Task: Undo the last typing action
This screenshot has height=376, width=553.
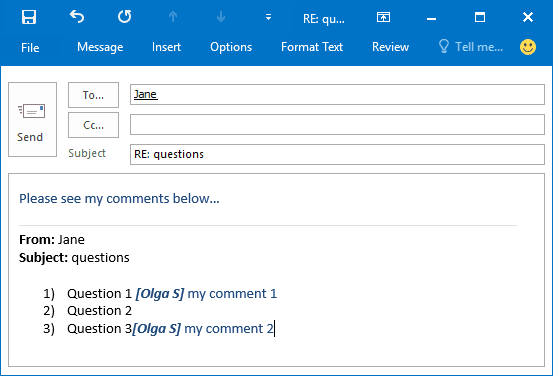Action: click(77, 17)
